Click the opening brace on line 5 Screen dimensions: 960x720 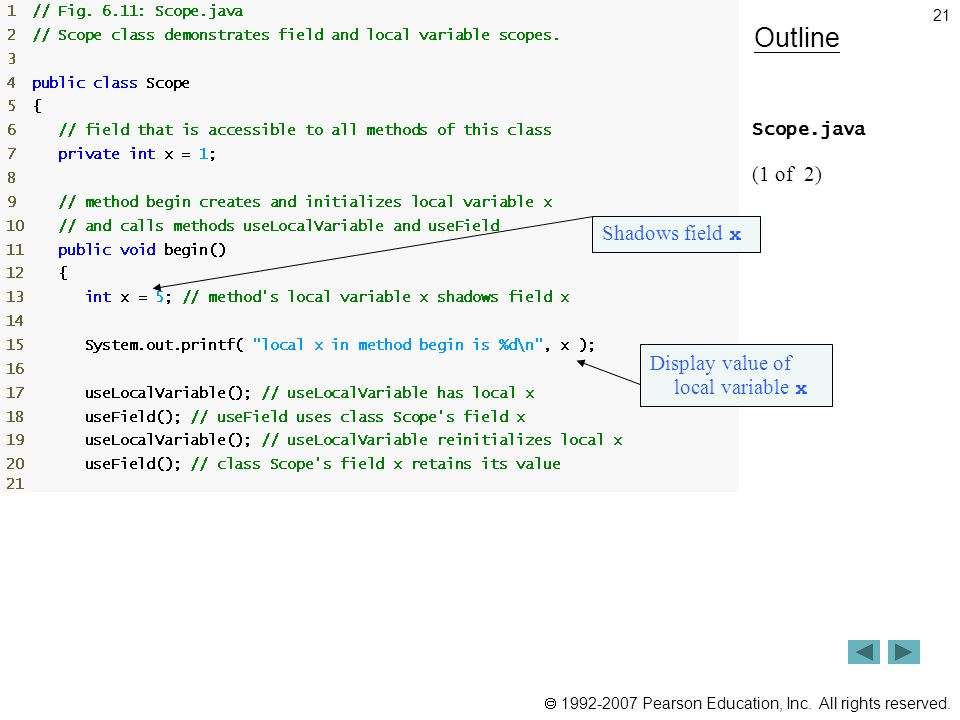point(37,106)
